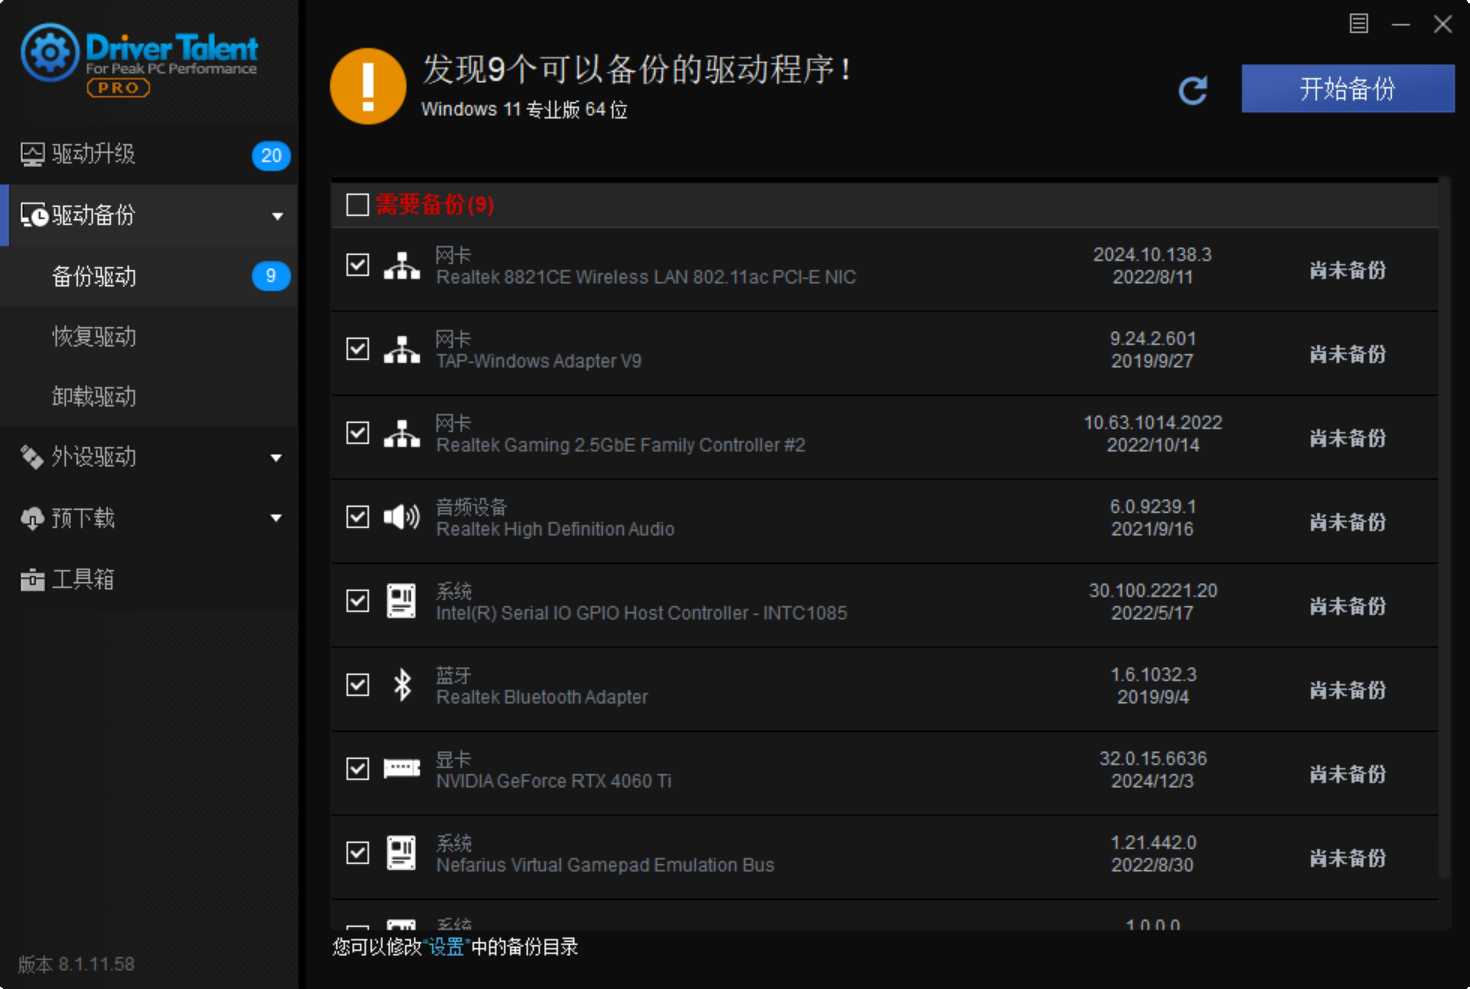Select 卸载驱动 submenu item

point(149,396)
